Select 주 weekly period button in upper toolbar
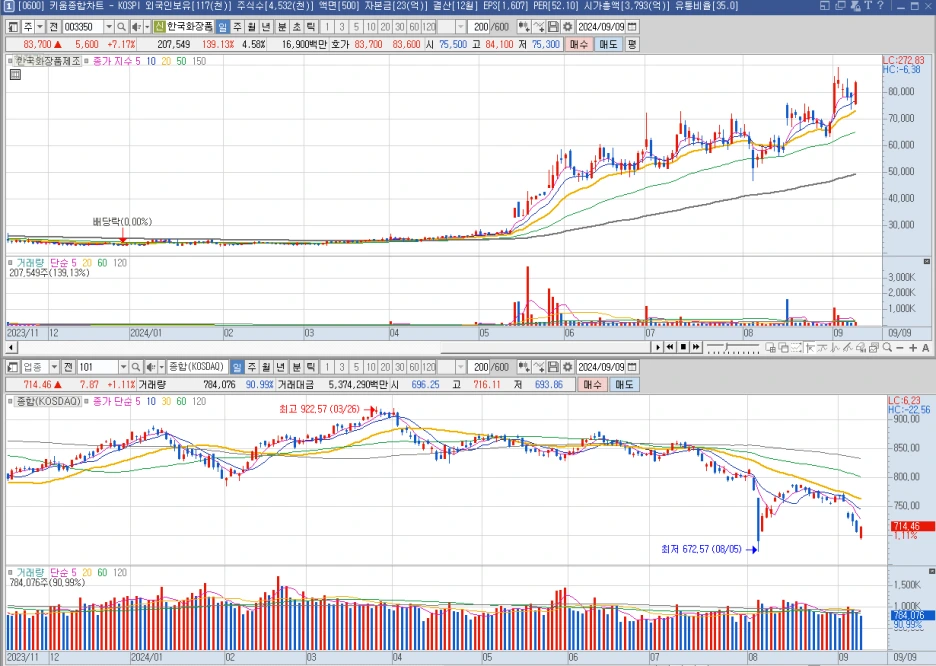The height and width of the screenshot is (666, 936). point(237,27)
